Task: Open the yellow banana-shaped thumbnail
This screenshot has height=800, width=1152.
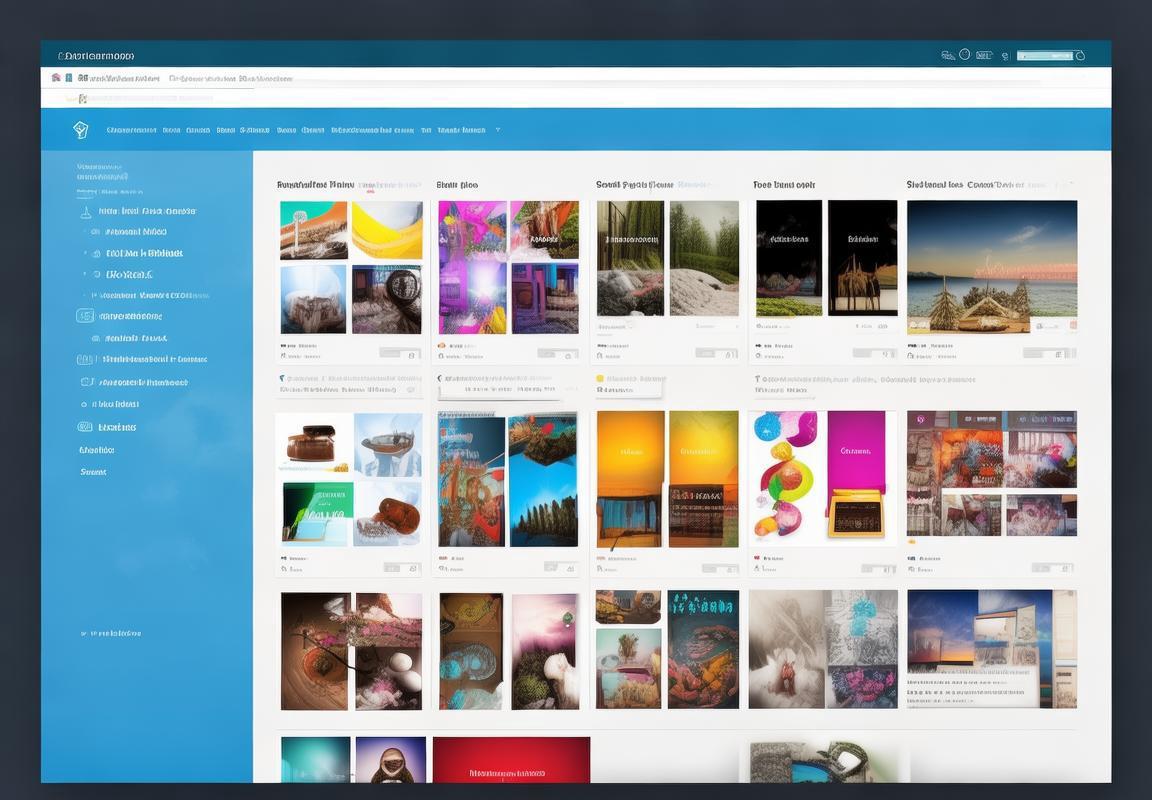Action: click(387, 230)
